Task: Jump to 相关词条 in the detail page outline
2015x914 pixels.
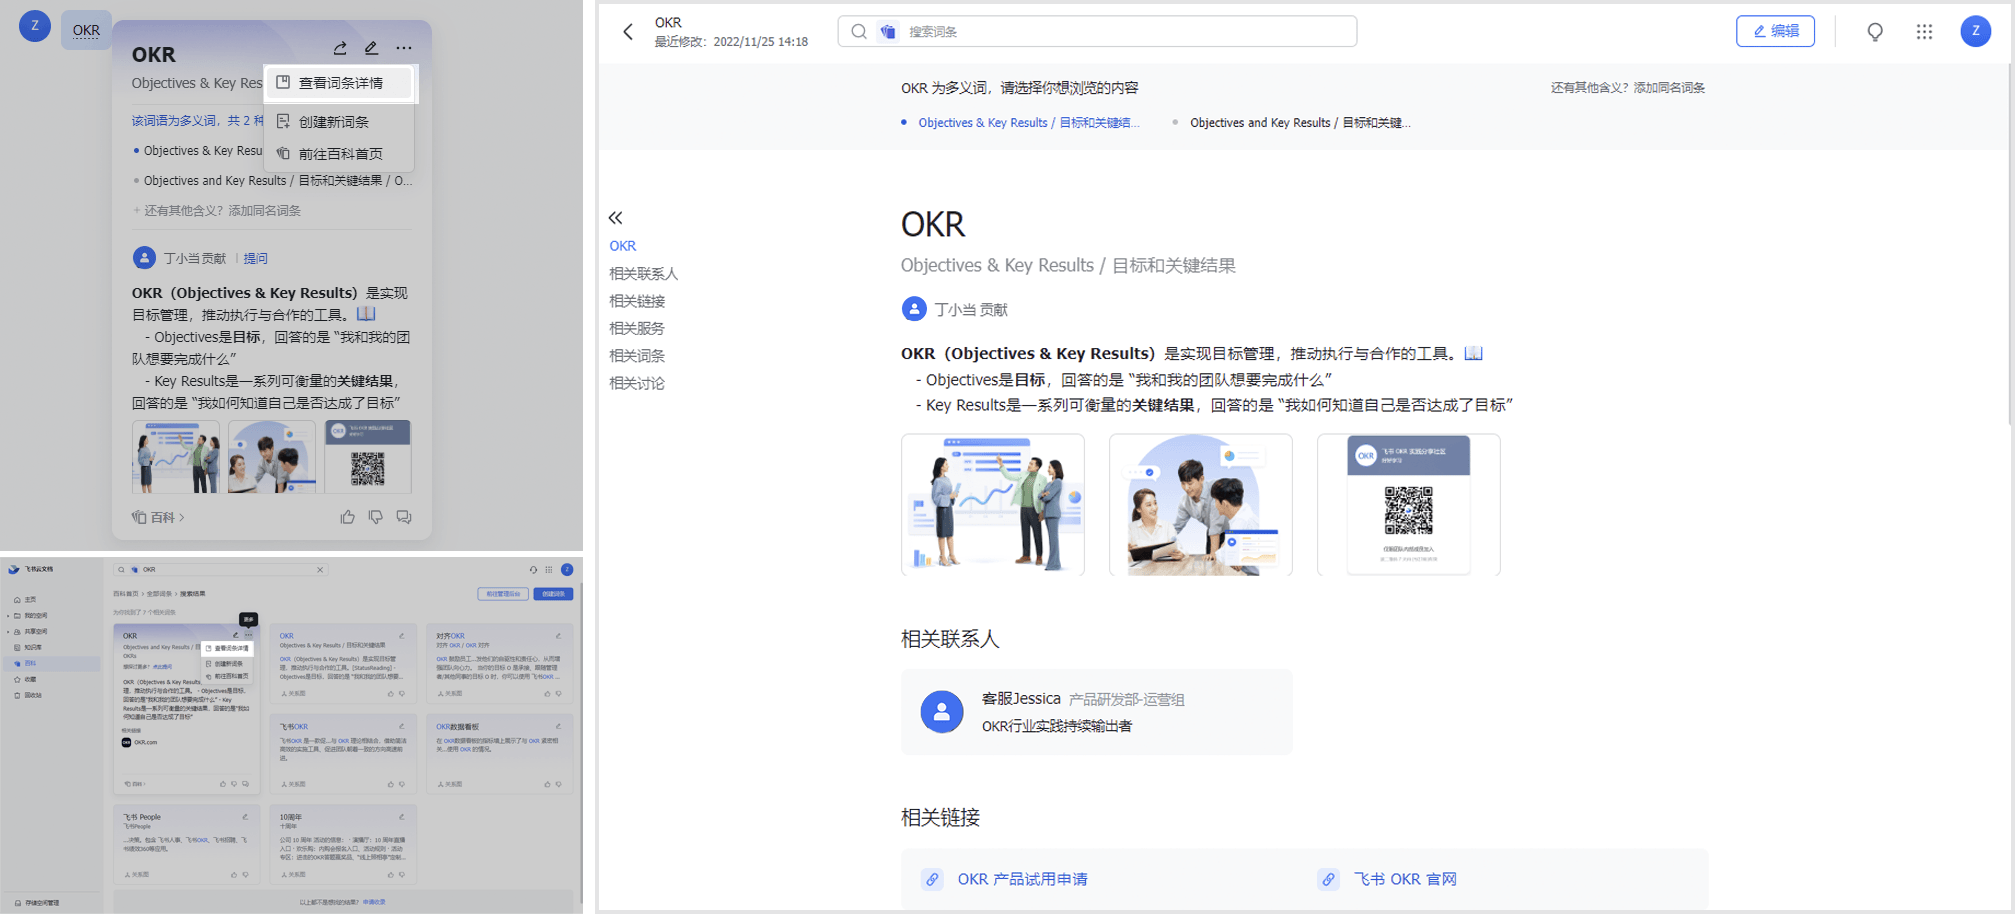Action: pyautogui.click(x=637, y=355)
